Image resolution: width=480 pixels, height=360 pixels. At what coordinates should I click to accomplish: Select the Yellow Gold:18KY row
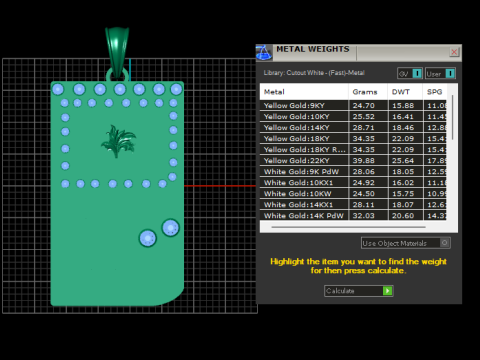click(353, 139)
